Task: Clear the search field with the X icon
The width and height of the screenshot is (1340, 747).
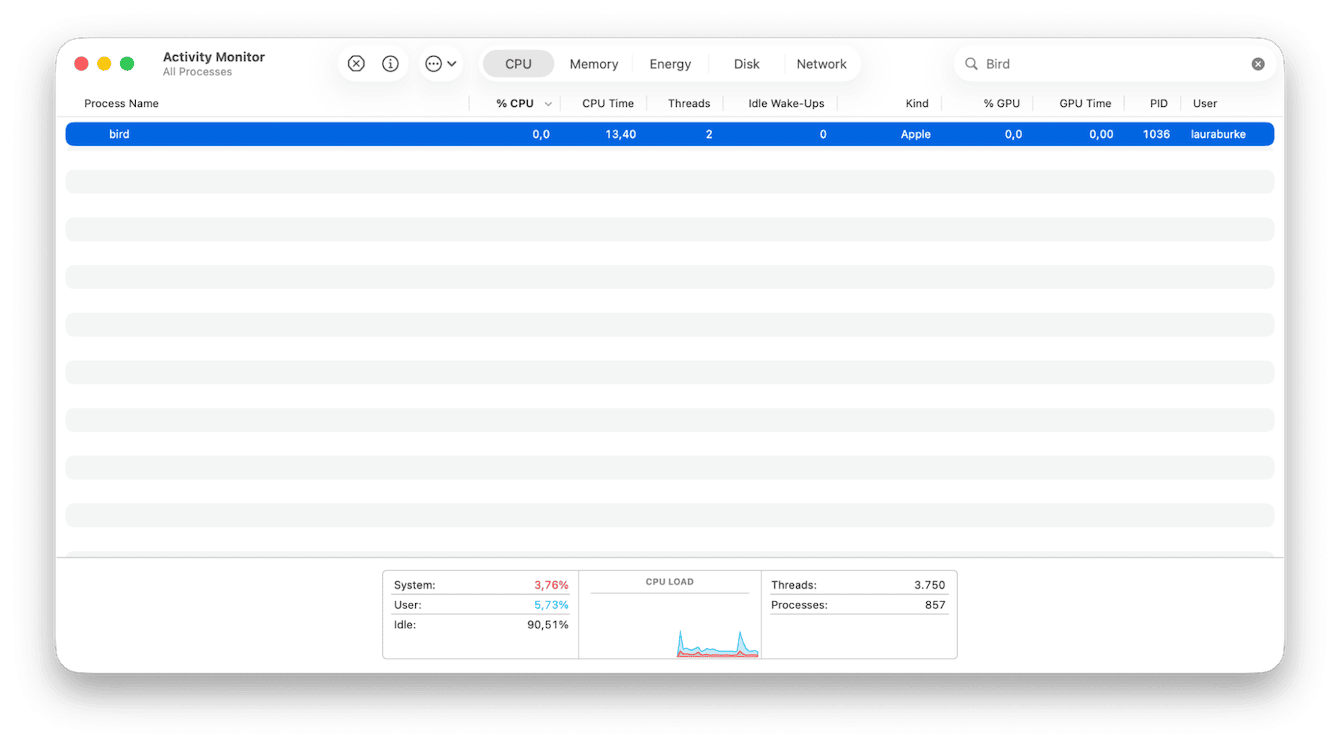Action: tap(1258, 63)
